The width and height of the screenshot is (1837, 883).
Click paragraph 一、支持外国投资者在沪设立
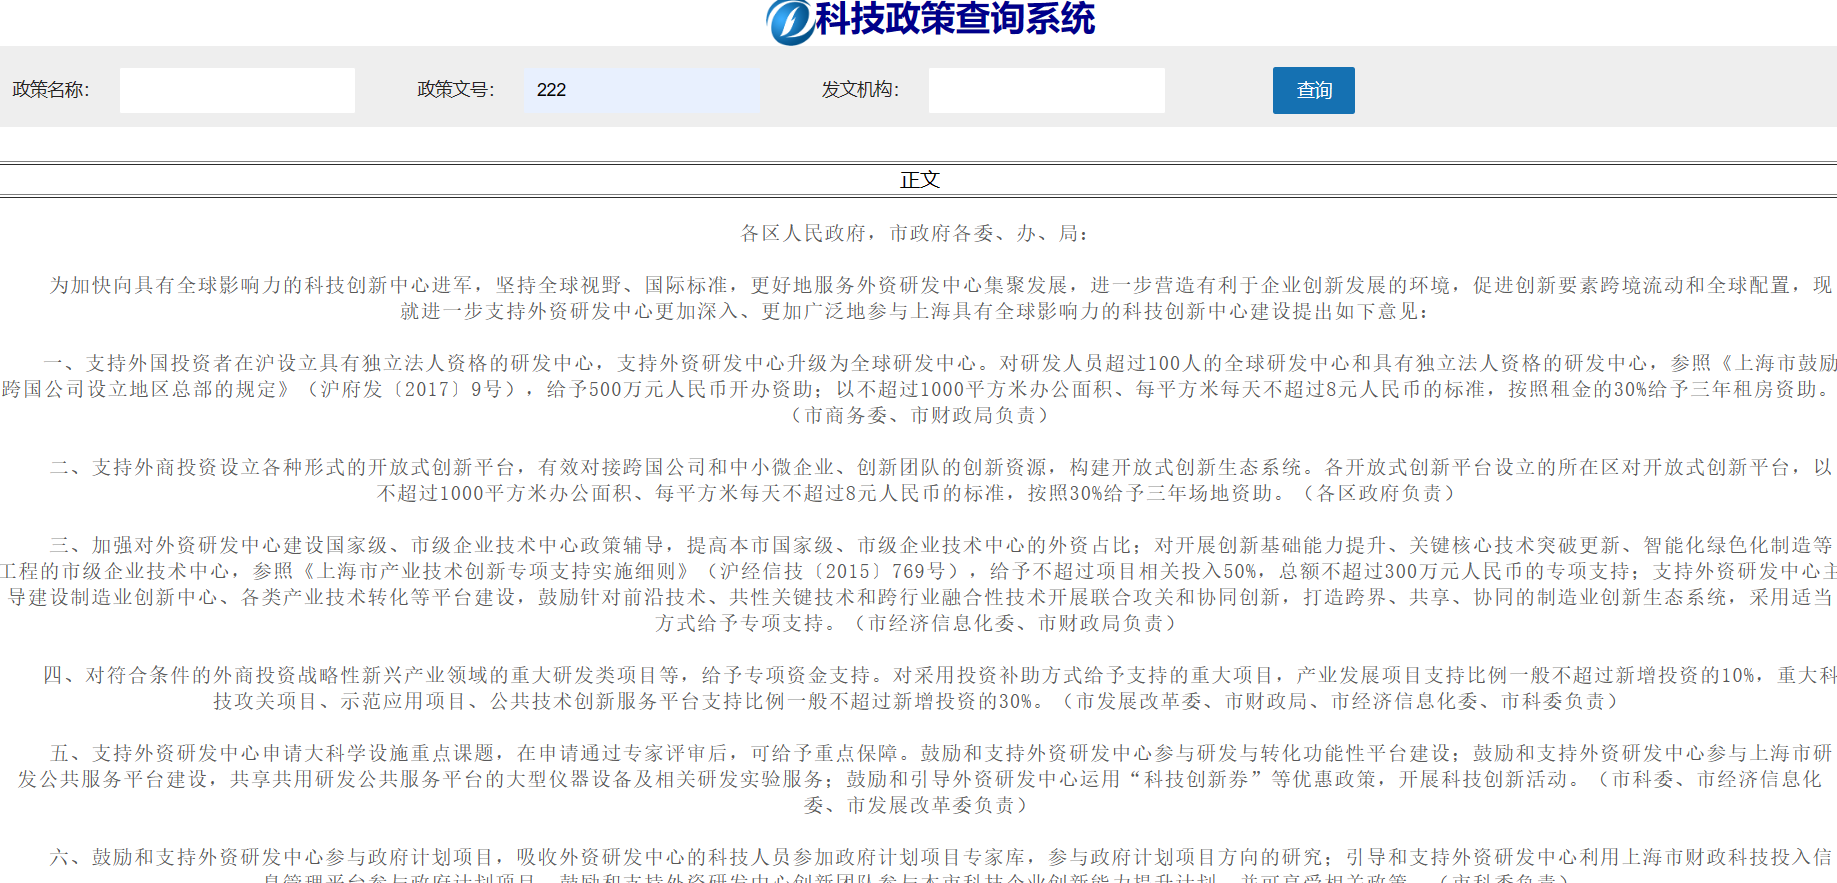[918, 389]
